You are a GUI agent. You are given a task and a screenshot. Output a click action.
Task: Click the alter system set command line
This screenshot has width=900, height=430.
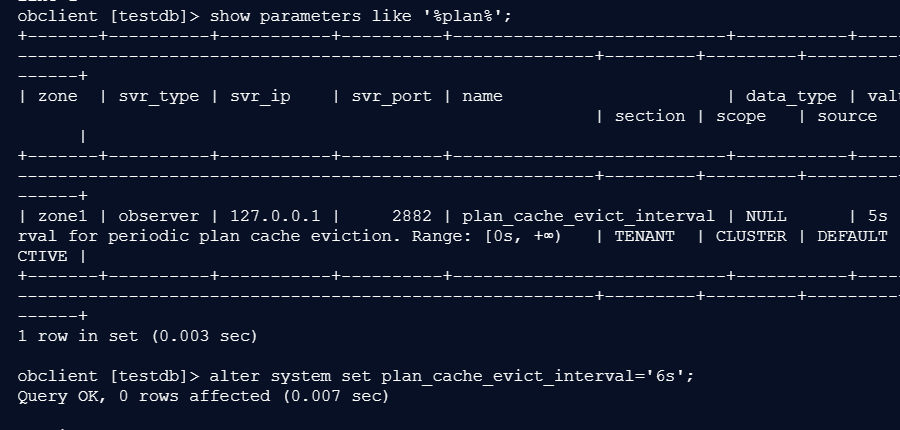(x=452, y=377)
